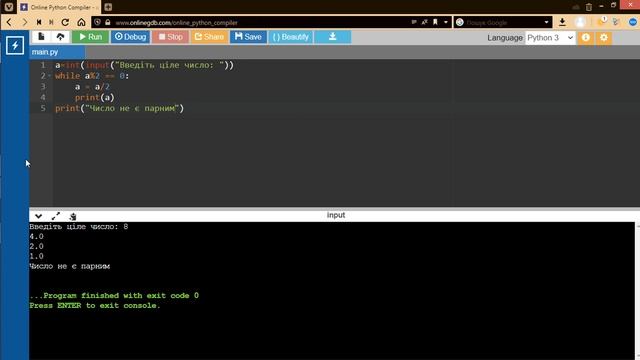Click the "Program finished with exit code 0" message
Image resolution: width=640 pixels, height=360 pixels.
pyautogui.click(x=114, y=296)
